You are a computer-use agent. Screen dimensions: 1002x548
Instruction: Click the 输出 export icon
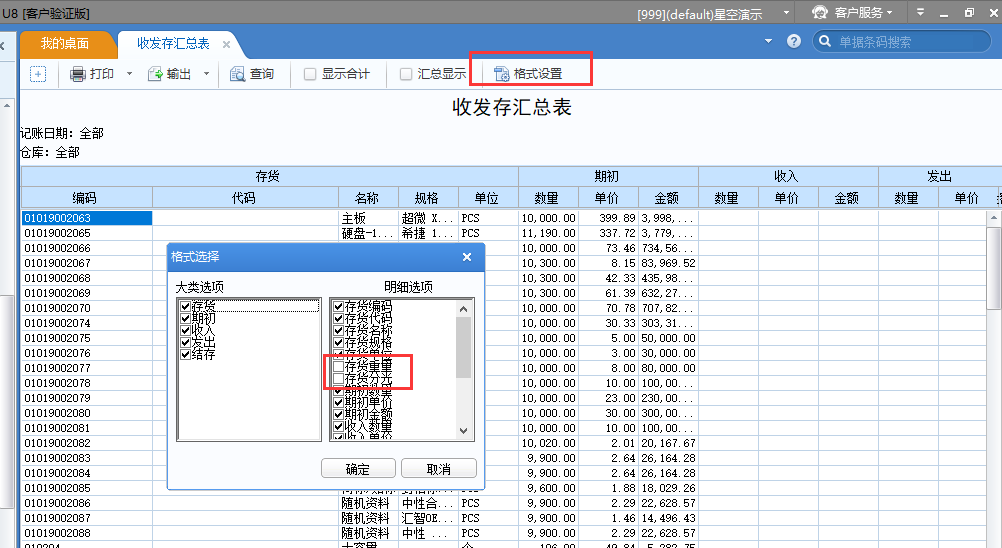pos(155,74)
